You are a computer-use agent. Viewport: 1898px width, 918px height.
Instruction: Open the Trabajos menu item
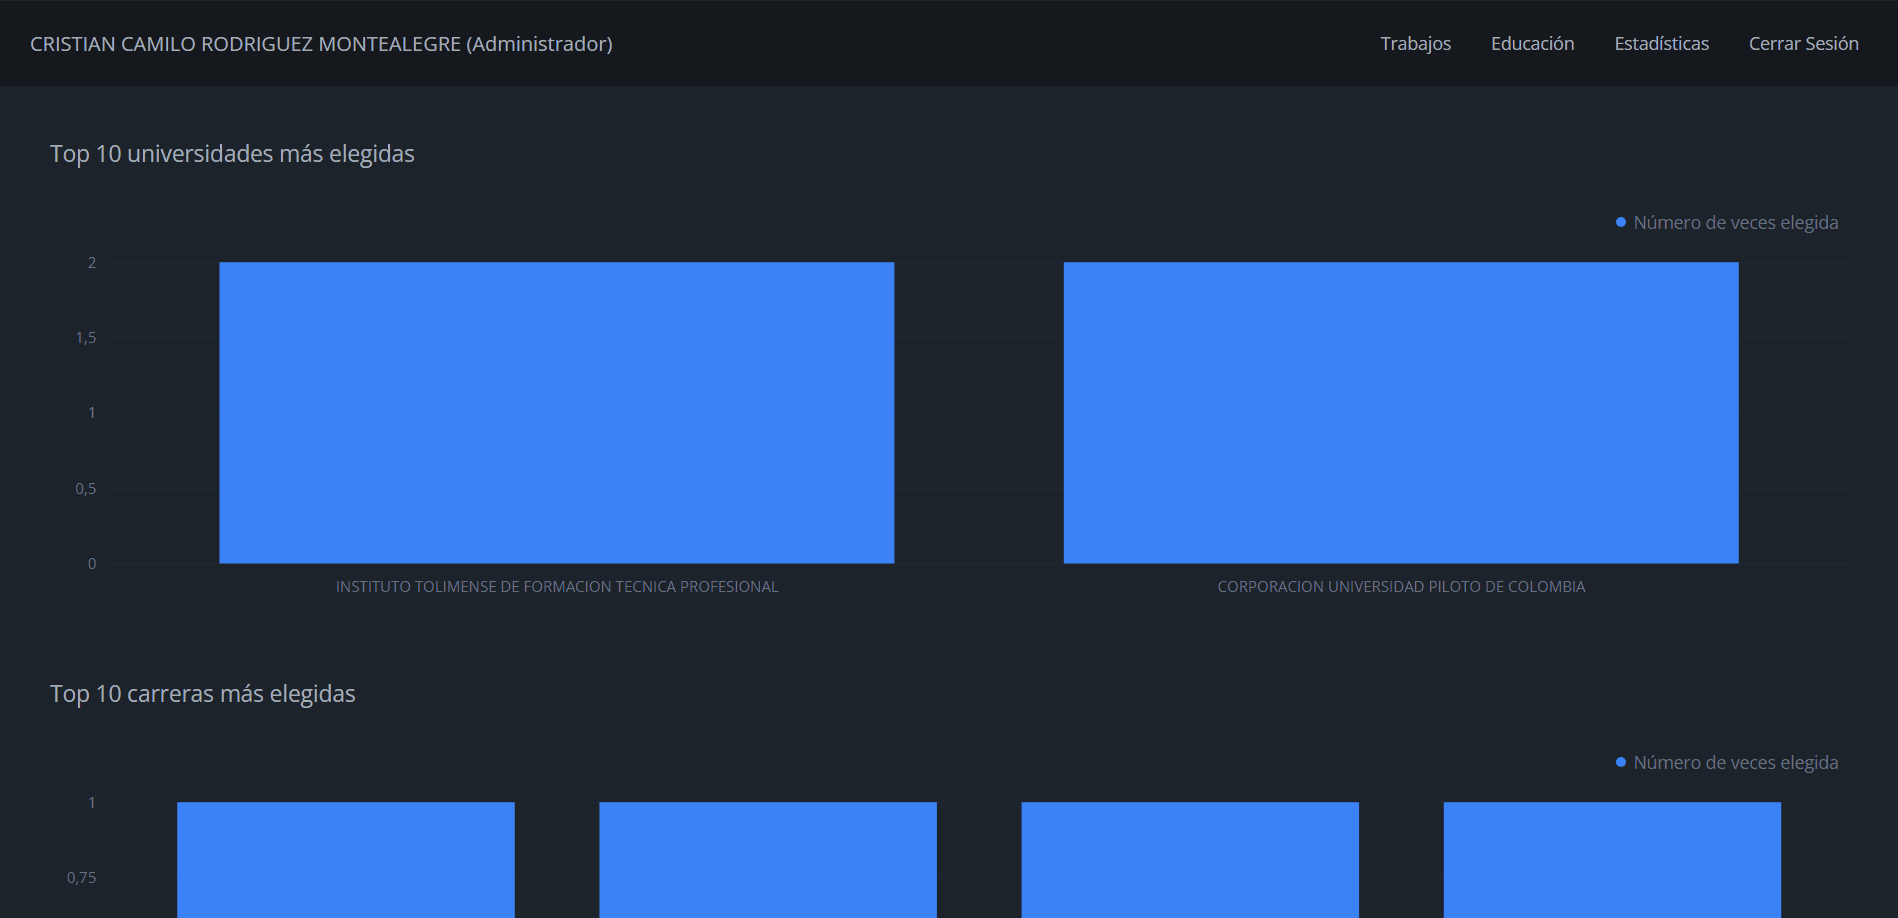click(x=1415, y=44)
